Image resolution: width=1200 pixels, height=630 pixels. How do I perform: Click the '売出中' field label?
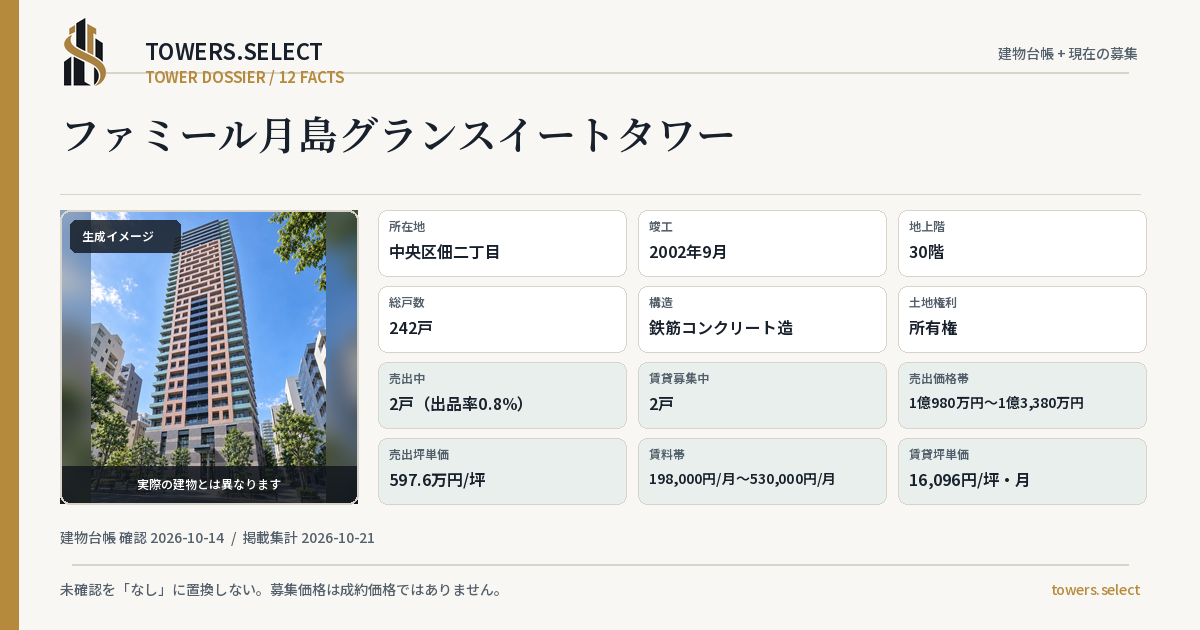(407, 379)
